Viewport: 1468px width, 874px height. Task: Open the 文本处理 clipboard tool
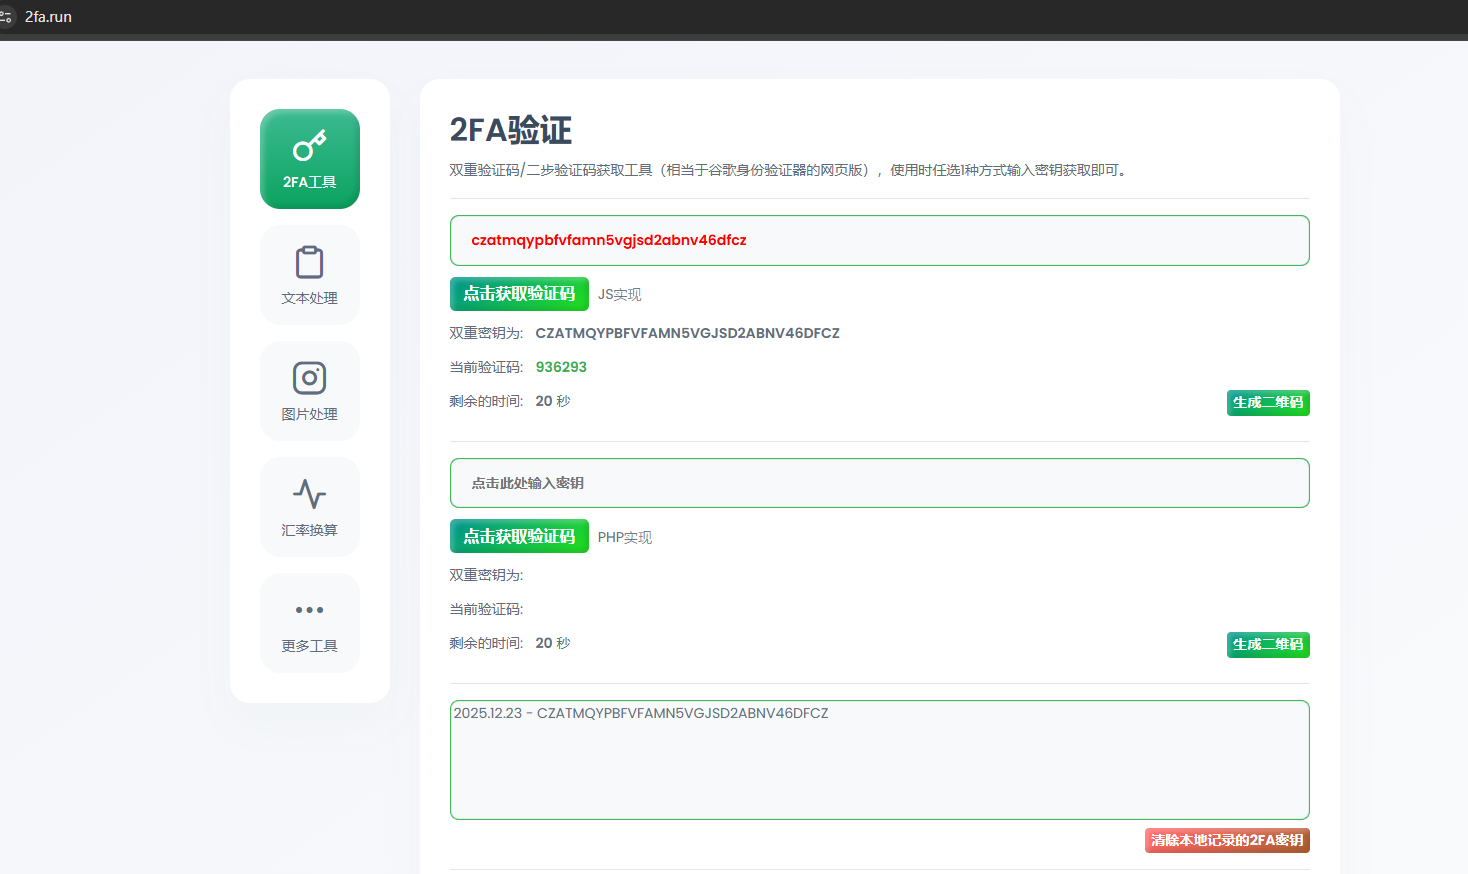click(x=309, y=274)
